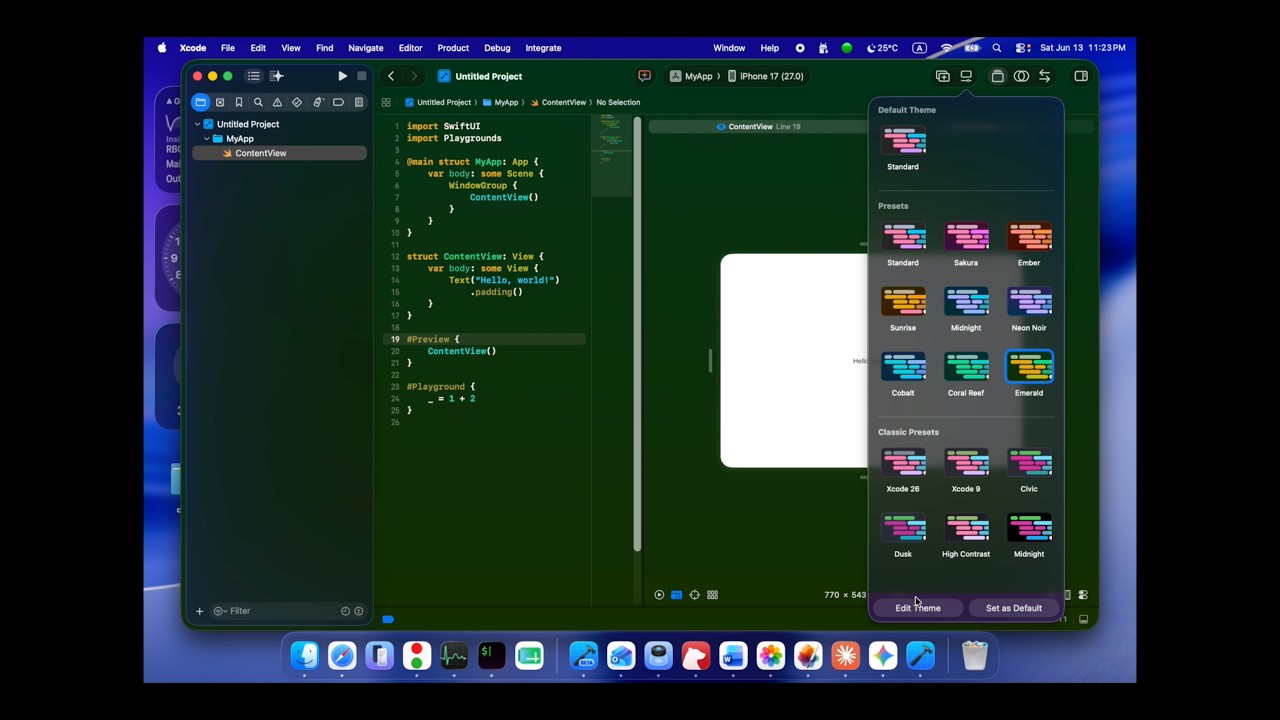Open the test navigator diamond icon
Image resolution: width=1280 pixels, height=720 pixels.
pyautogui.click(x=297, y=102)
